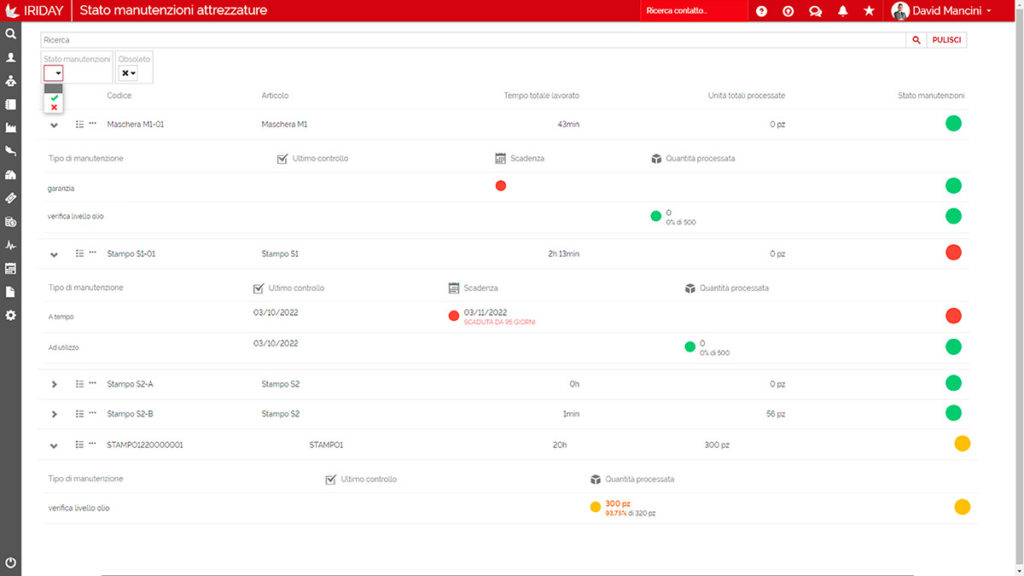Open the favorites star icon

869,11
